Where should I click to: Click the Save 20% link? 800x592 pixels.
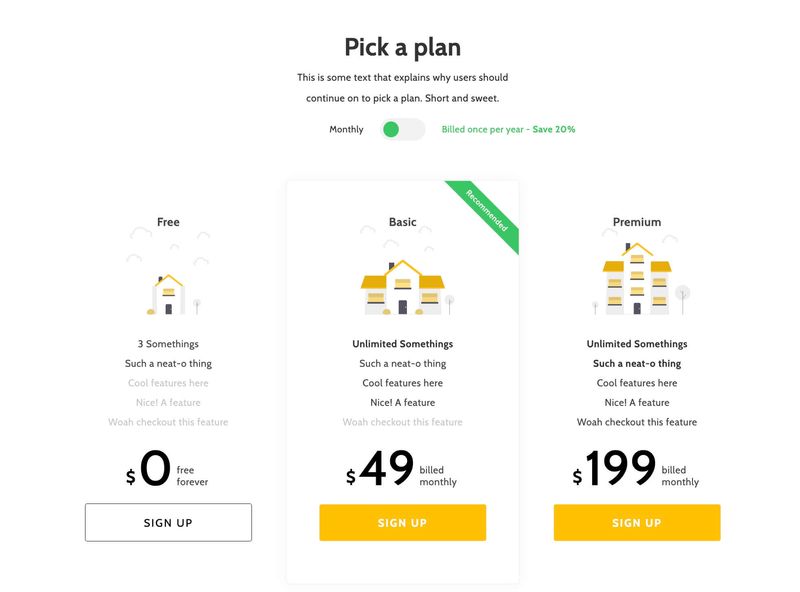click(555, 129)
